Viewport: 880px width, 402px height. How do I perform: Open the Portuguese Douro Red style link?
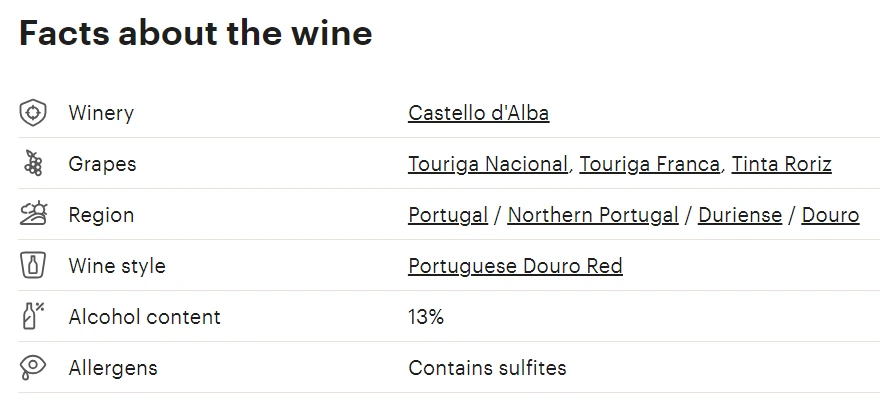[x=515, y=266]
